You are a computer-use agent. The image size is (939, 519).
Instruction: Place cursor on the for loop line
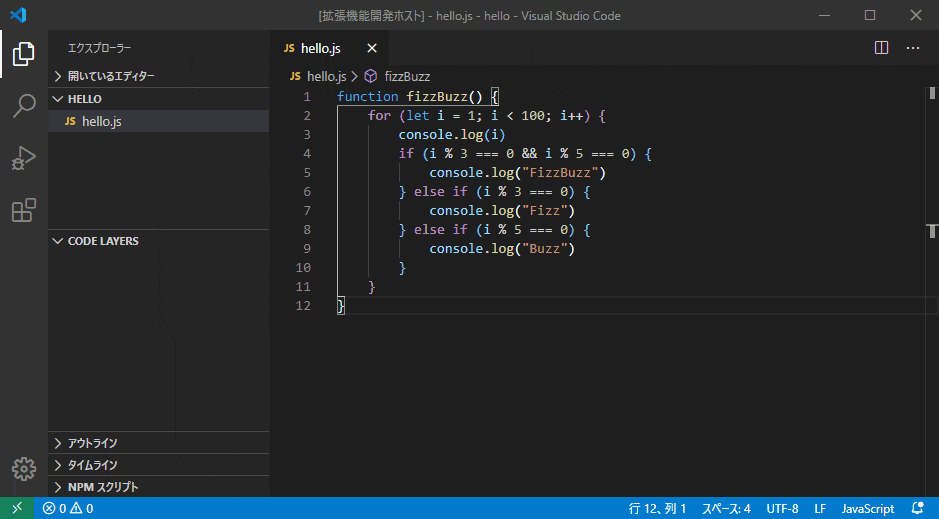coord(486,116)
